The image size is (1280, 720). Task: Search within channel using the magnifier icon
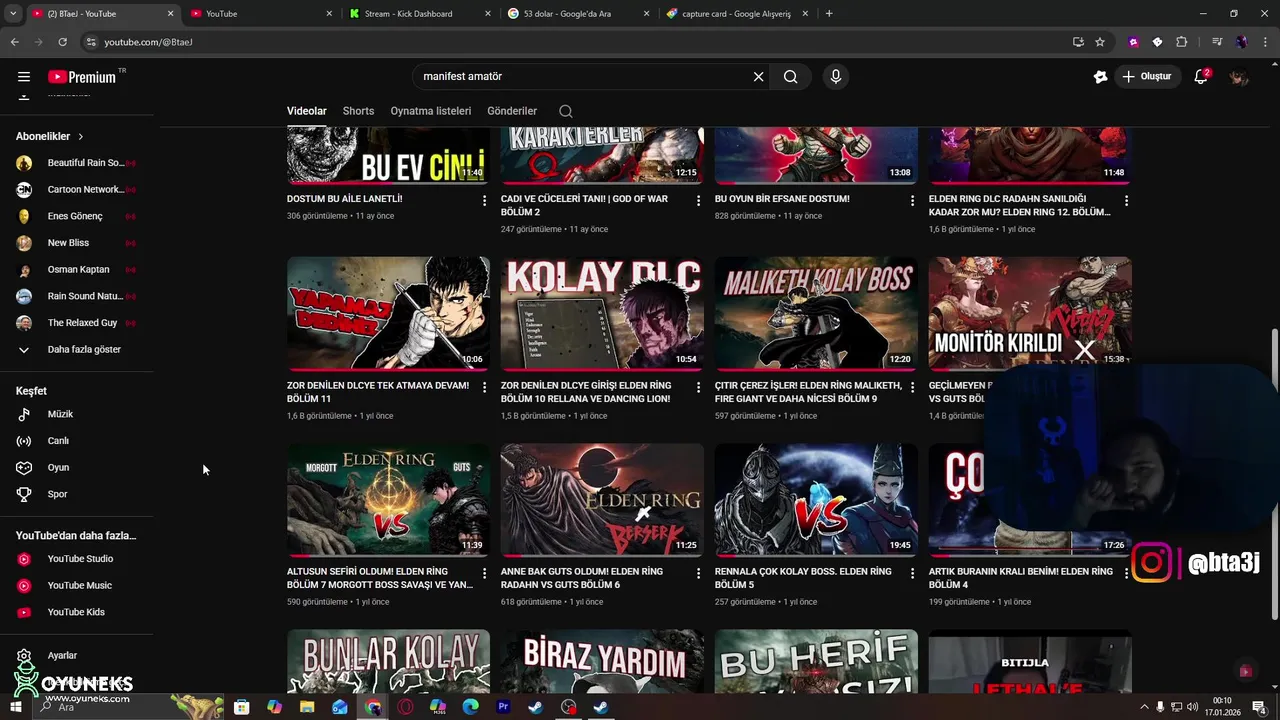click(566, 111)
